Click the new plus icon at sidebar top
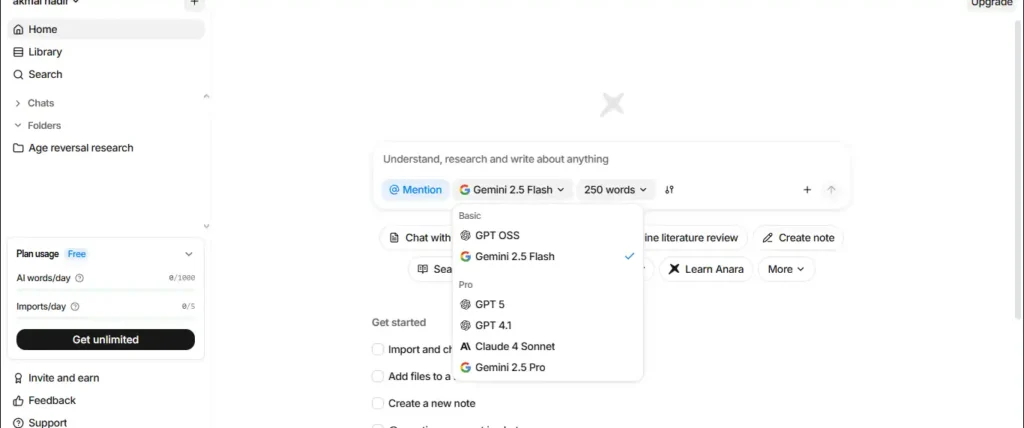The width and height of the screenshot is (1024, 428). tap(193, 3)
